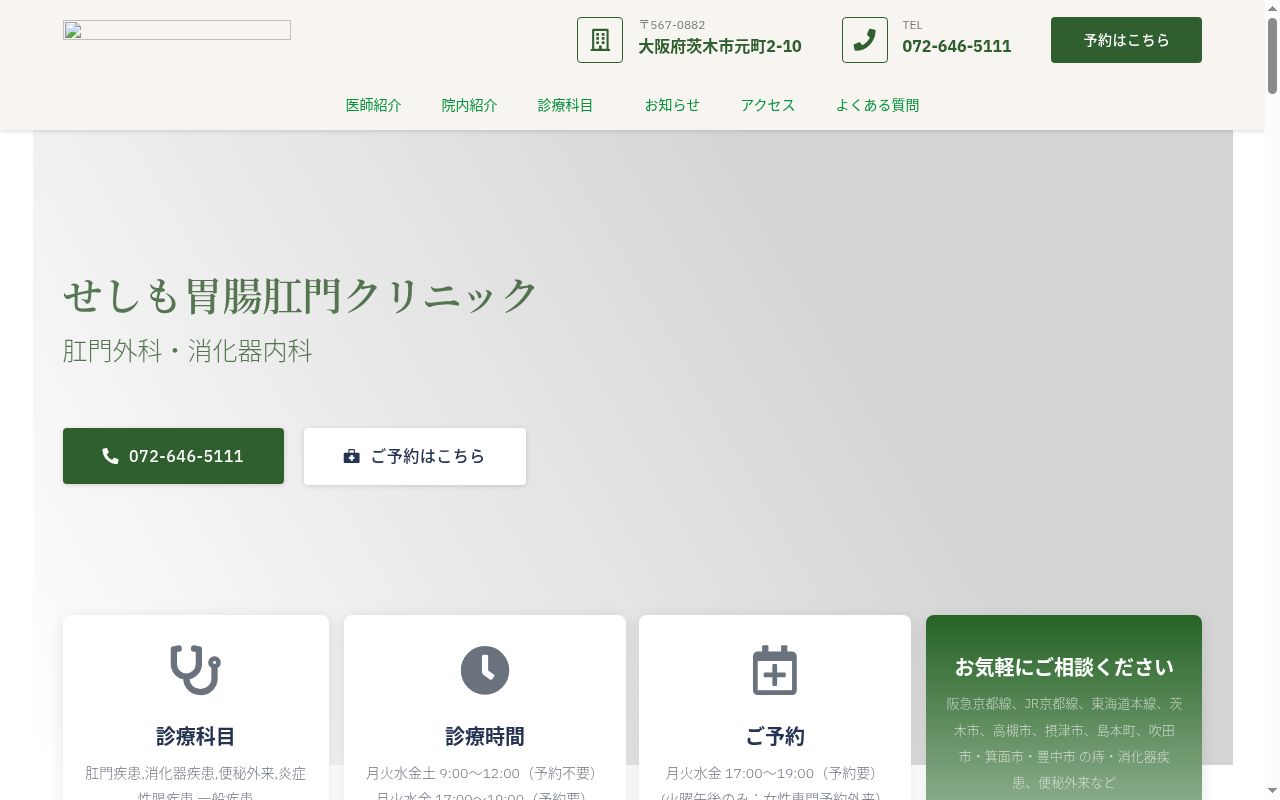Viewport: 1280px width, 800px height.
Task: Click the broken logo image in header
Action: pyautogui.click(x=177, y=30)
